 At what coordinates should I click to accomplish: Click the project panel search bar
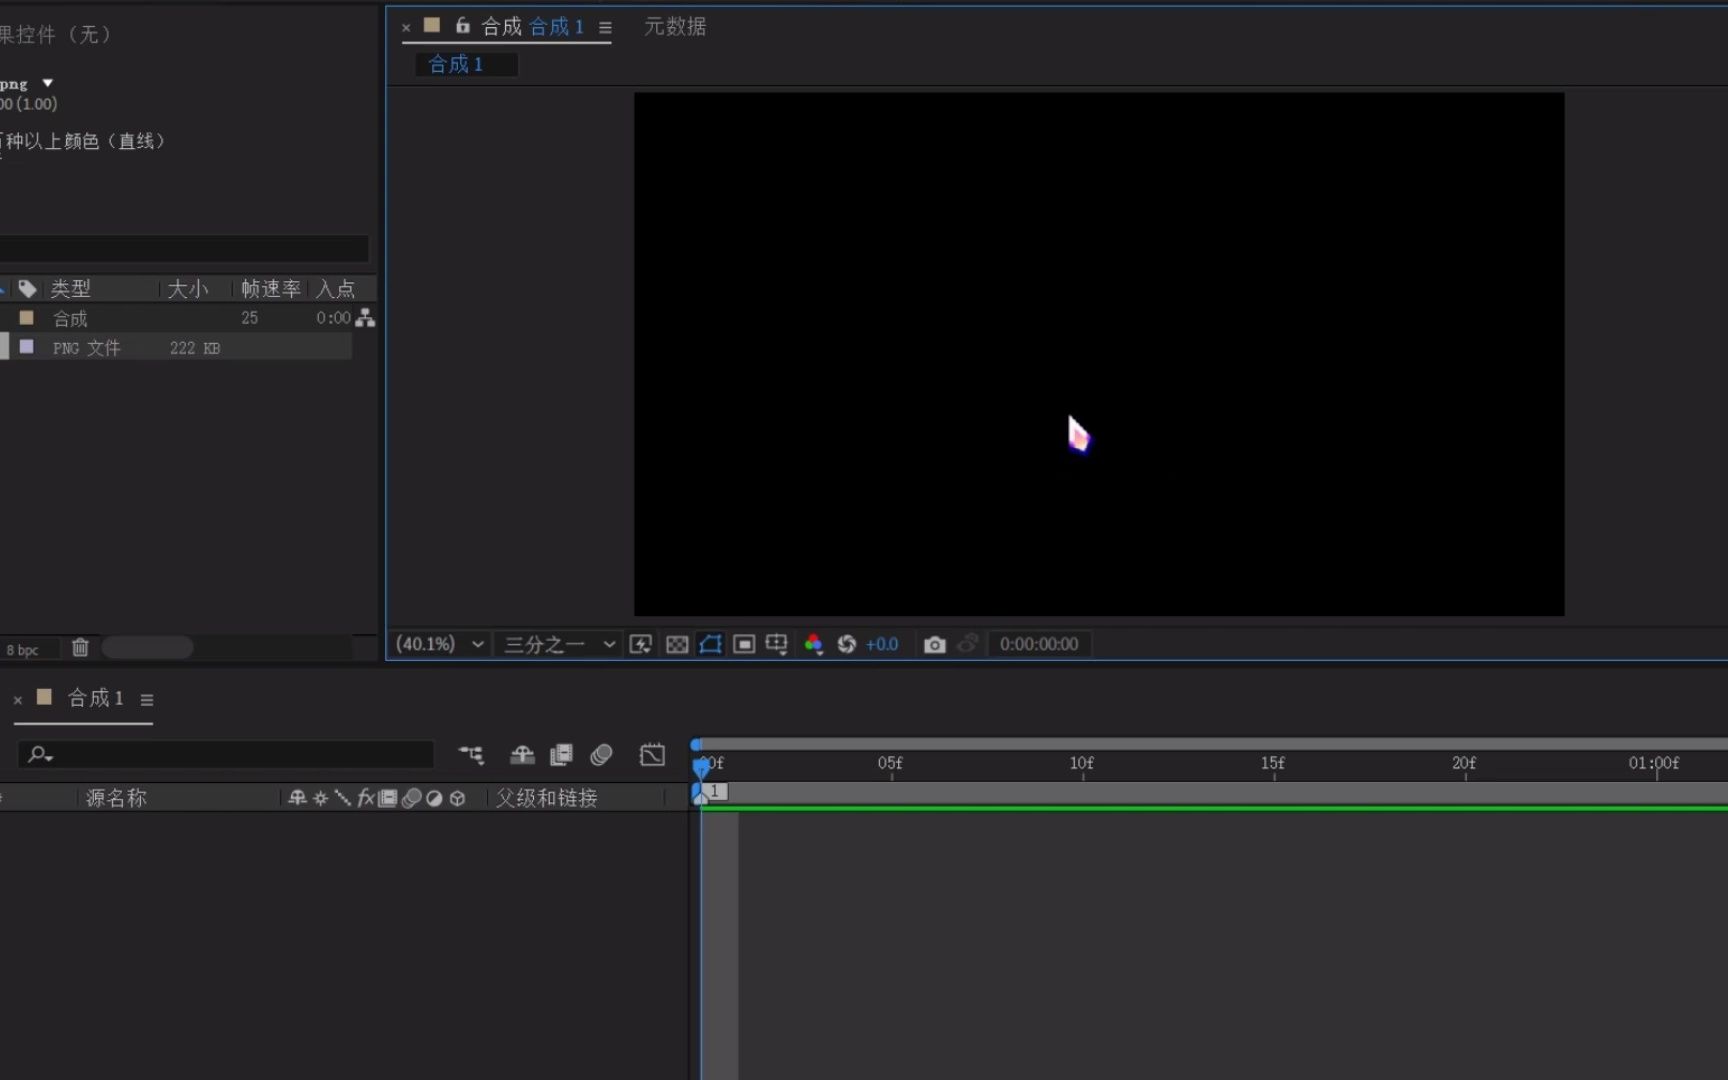point(184,248)
